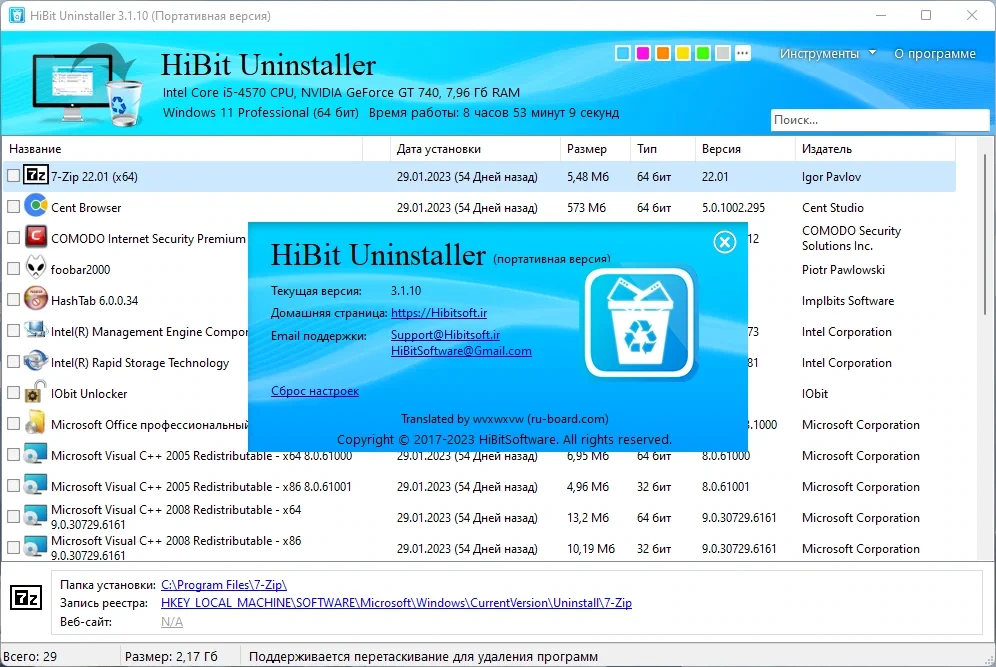The width and height of the screenshot is (996, 667).
Task: Maximize the HiBit Uninstaller window
Action: [x=925, y=15]
